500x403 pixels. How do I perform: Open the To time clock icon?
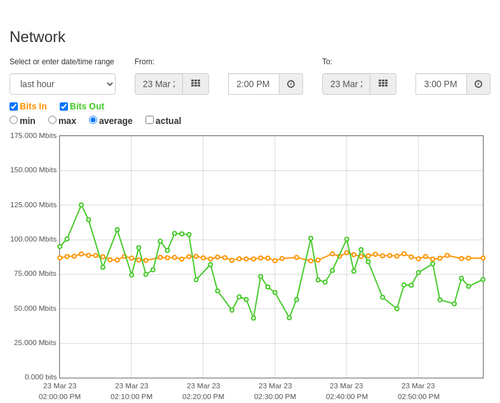(x=478, y=84)
